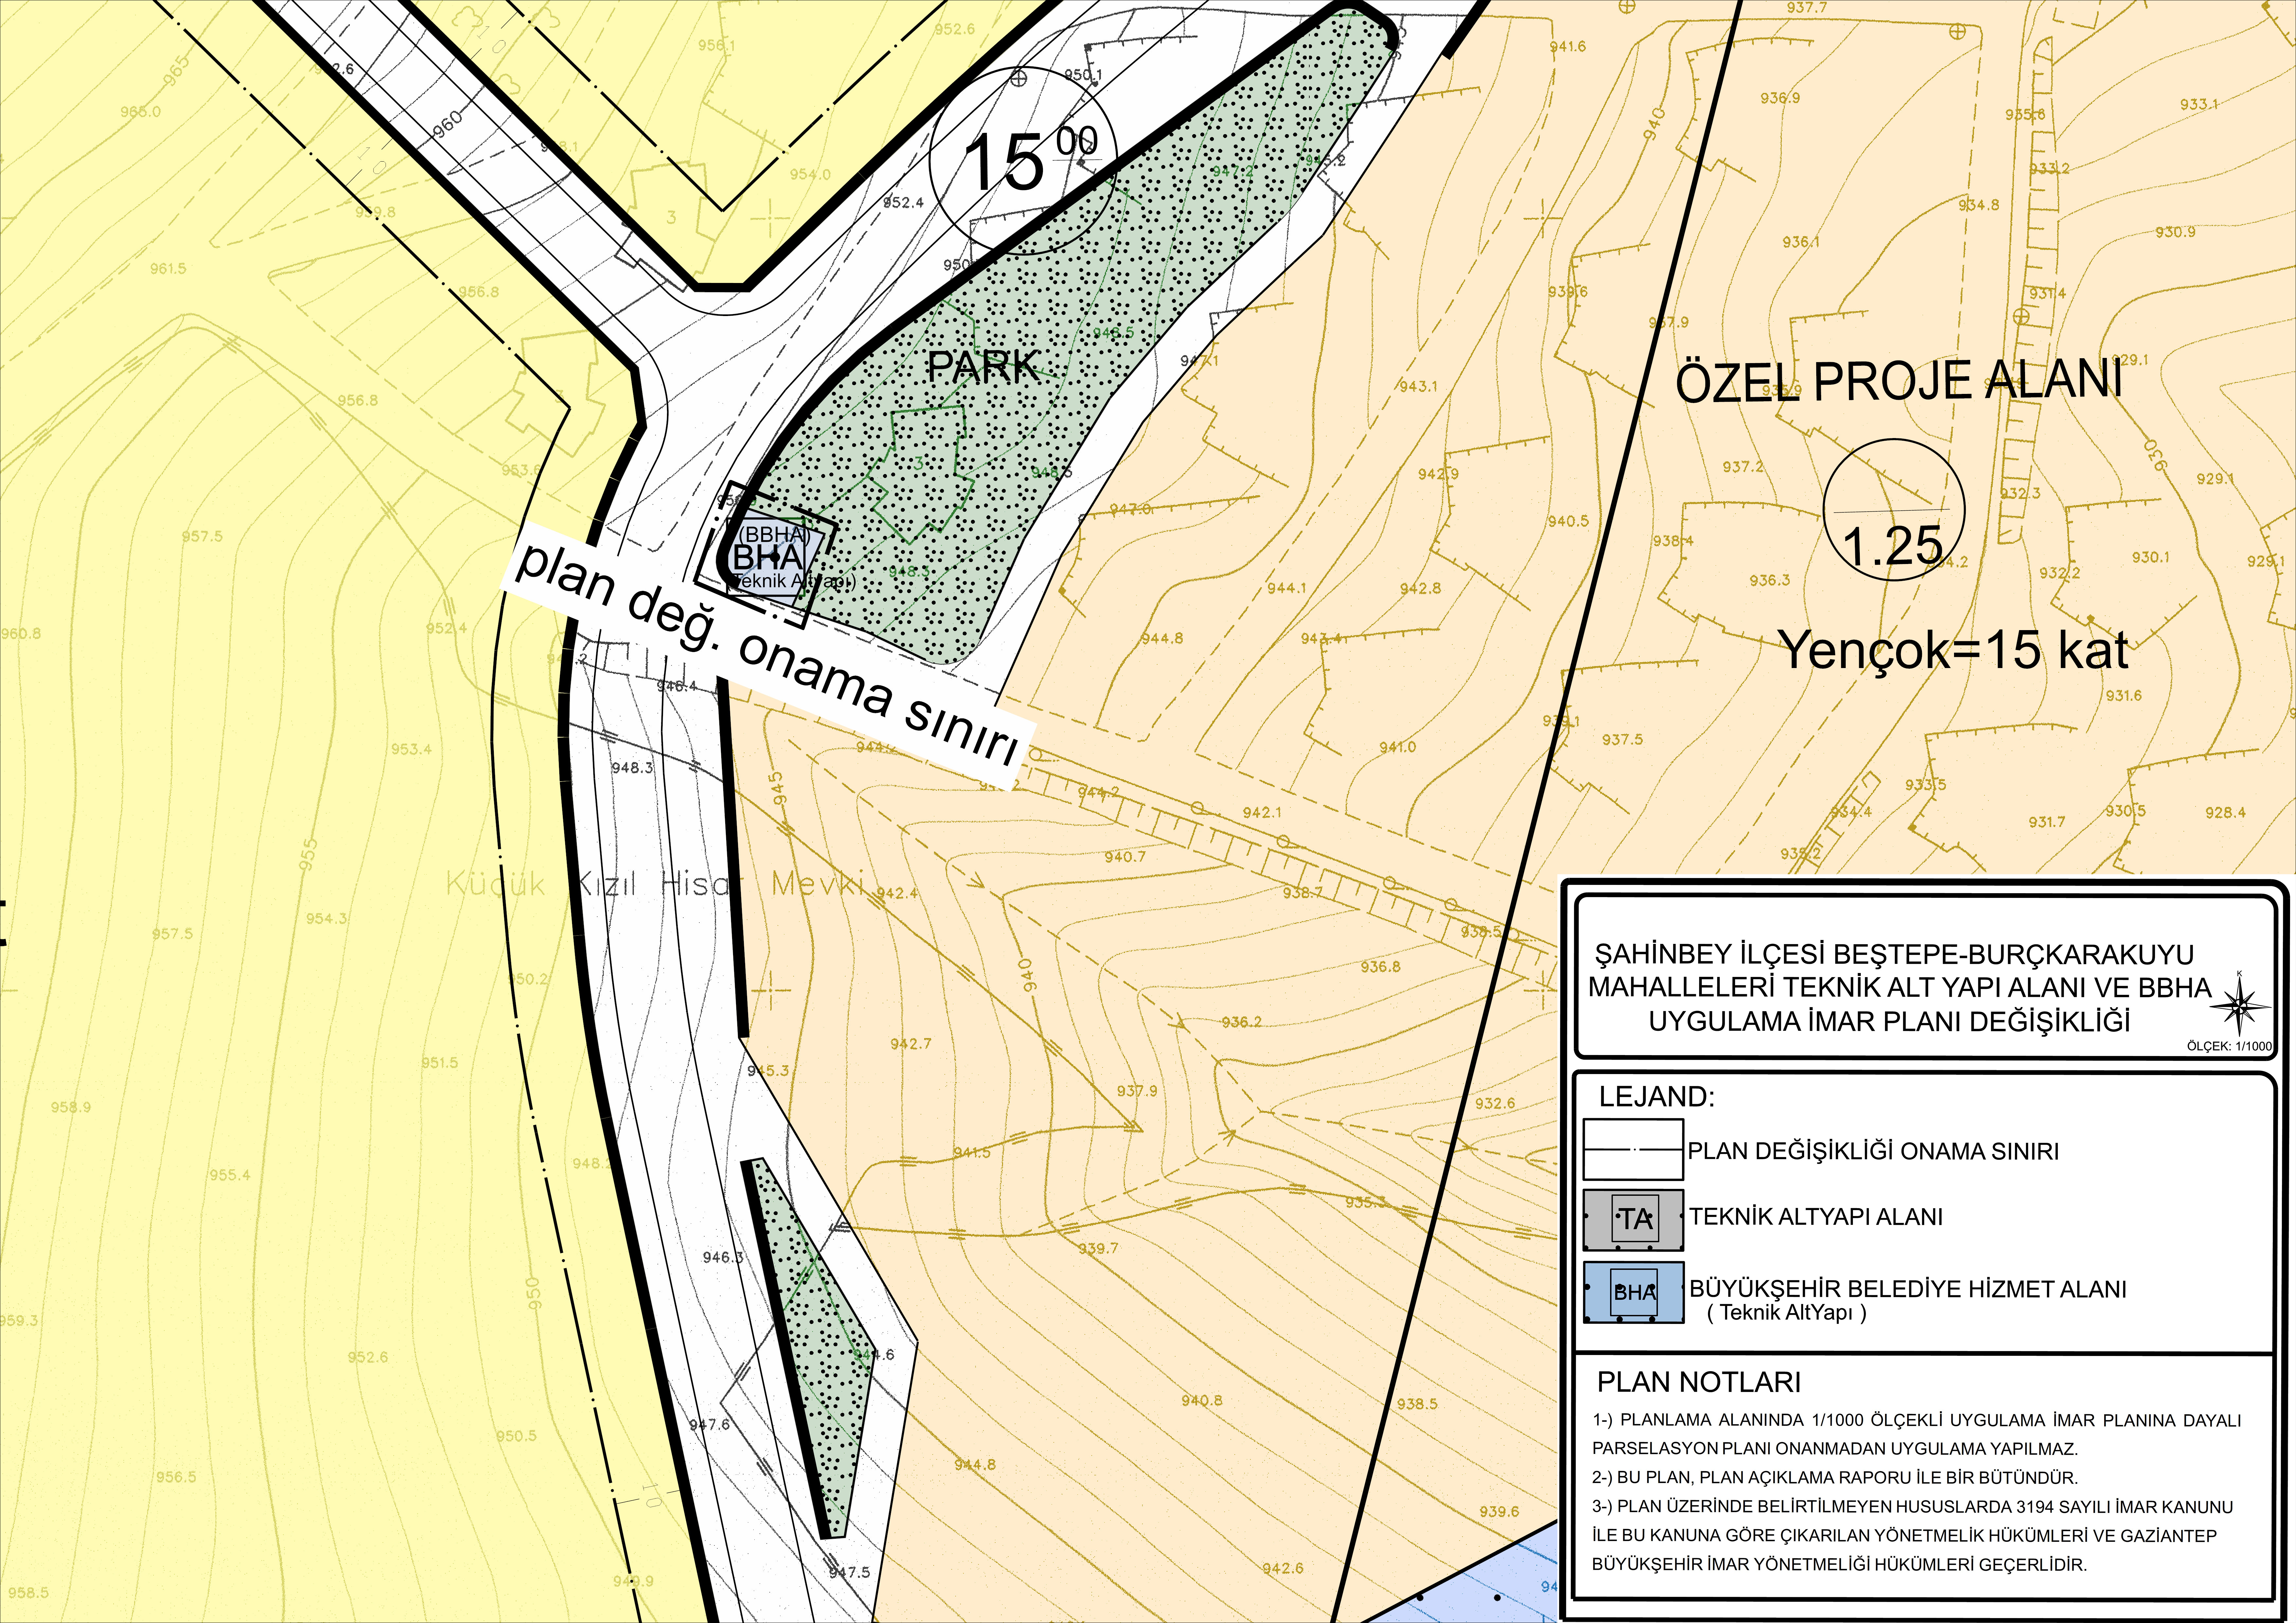Viewport: 2296px width, 1623px height.
Task: Select the PARK label on the map
Action: 984,367
